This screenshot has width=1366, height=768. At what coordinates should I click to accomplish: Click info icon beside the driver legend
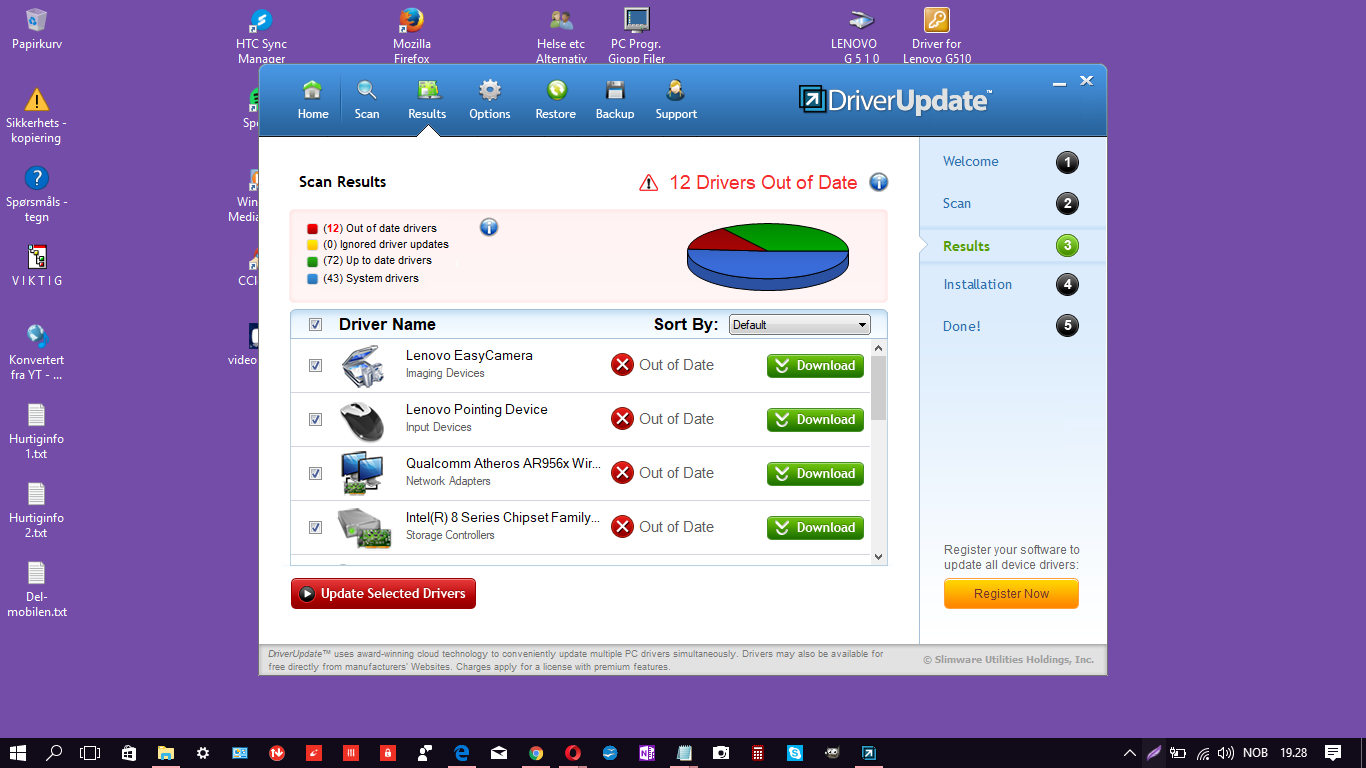pos(489,227)
